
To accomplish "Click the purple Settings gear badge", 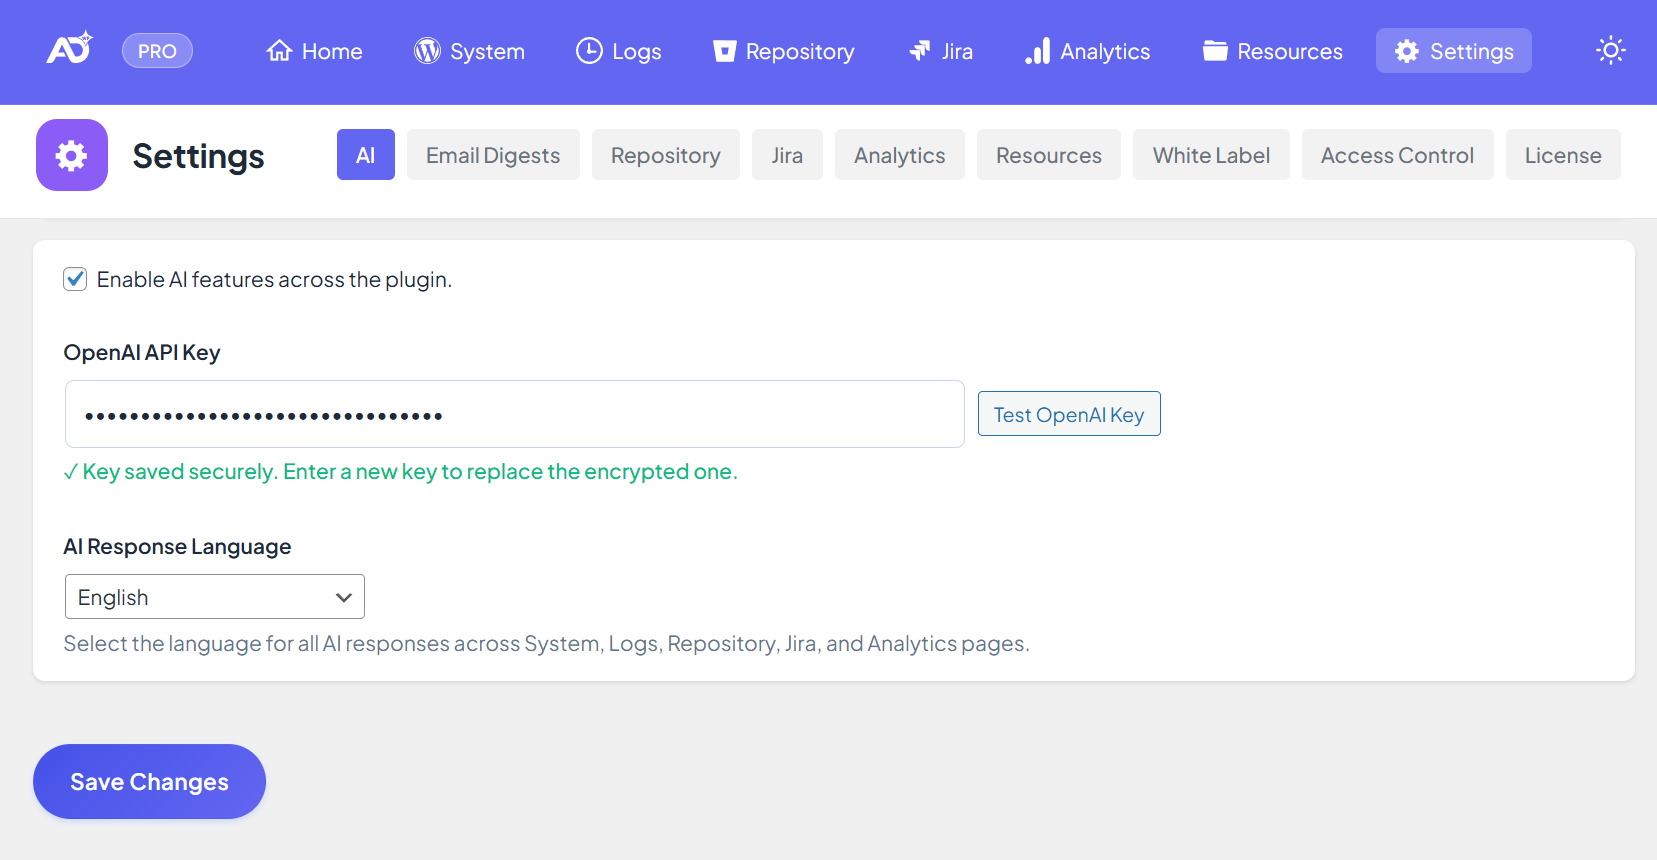I will point(72,155).
